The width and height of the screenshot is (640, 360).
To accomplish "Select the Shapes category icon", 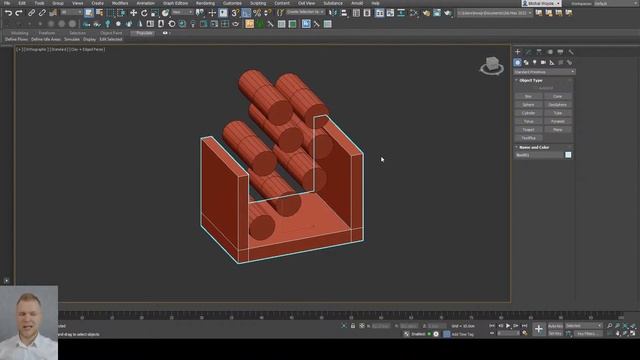I will point(526,62).
